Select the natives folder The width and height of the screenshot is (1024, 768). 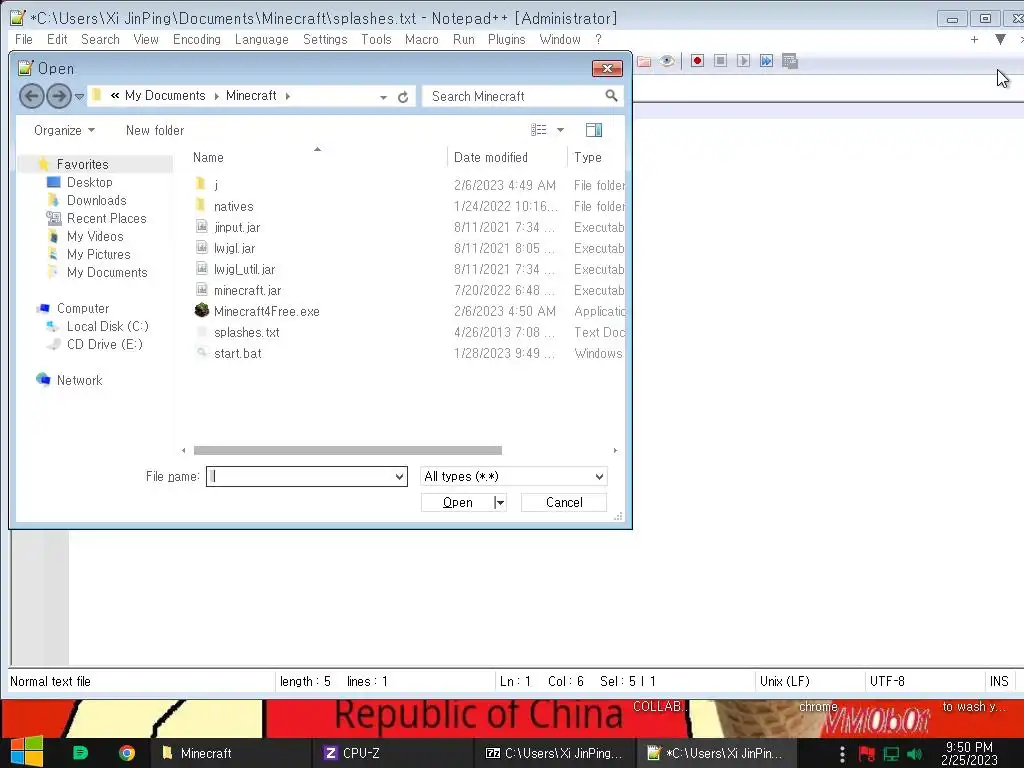click(x=233, y=206)
